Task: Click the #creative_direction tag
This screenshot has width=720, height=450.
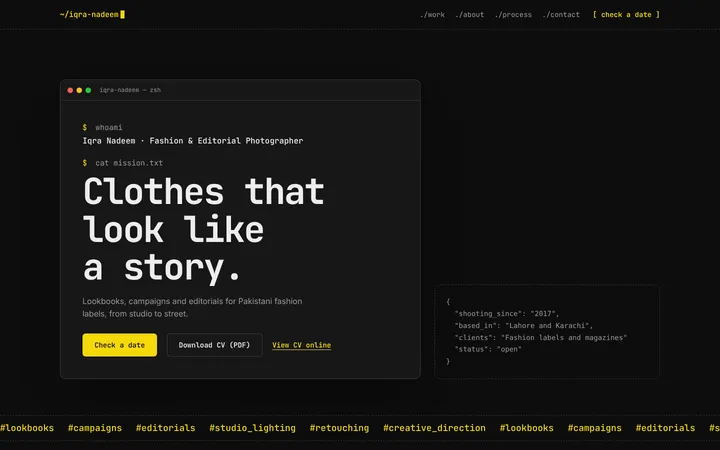Action: (x=434, y=428)
